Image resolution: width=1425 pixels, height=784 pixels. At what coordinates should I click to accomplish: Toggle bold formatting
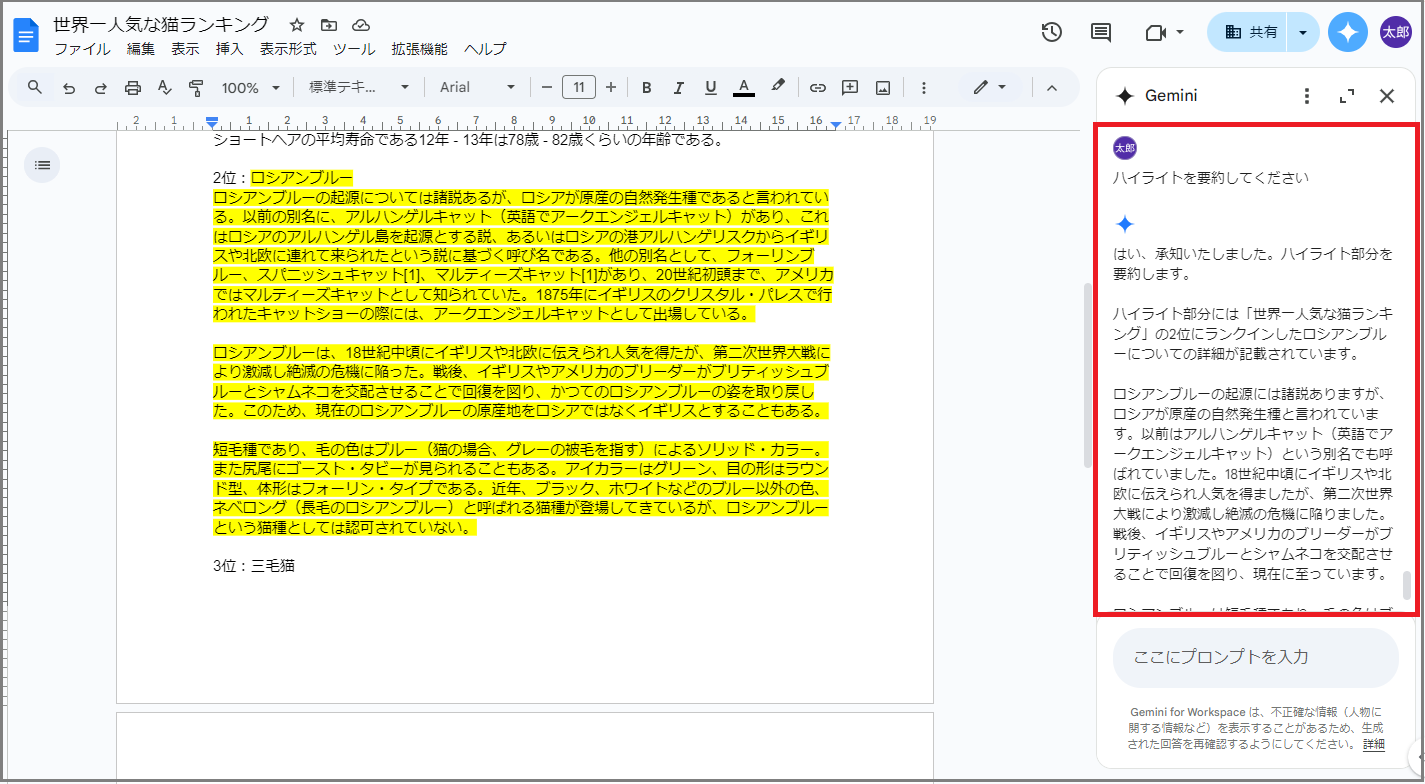click(647, 88)
